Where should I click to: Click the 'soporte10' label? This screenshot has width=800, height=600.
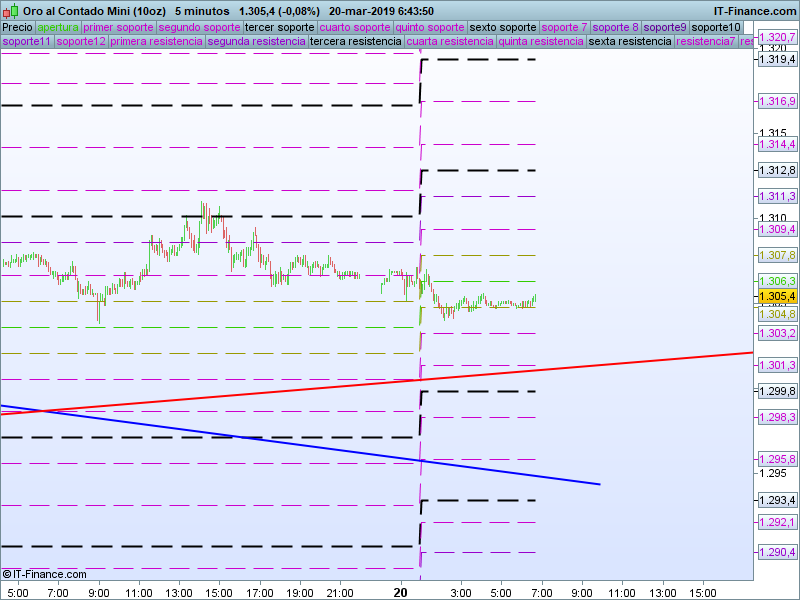coord(717,27)
